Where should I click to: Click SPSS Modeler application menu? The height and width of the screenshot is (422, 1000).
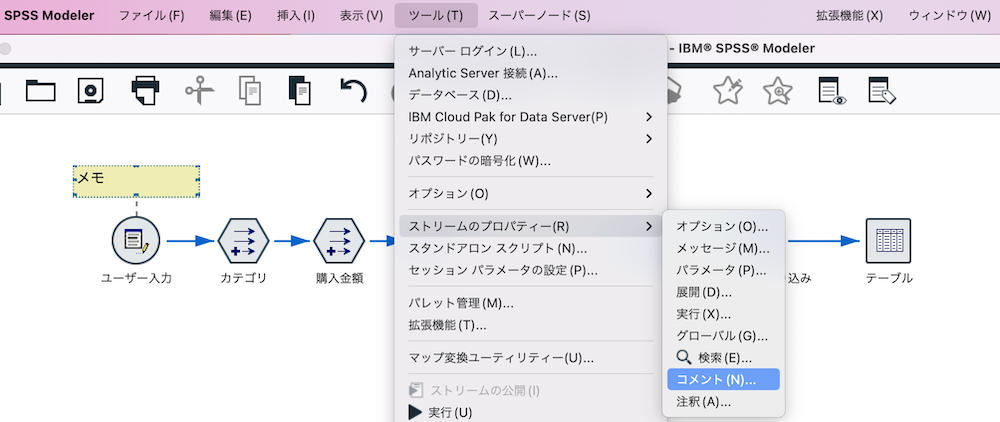(49, 16)
